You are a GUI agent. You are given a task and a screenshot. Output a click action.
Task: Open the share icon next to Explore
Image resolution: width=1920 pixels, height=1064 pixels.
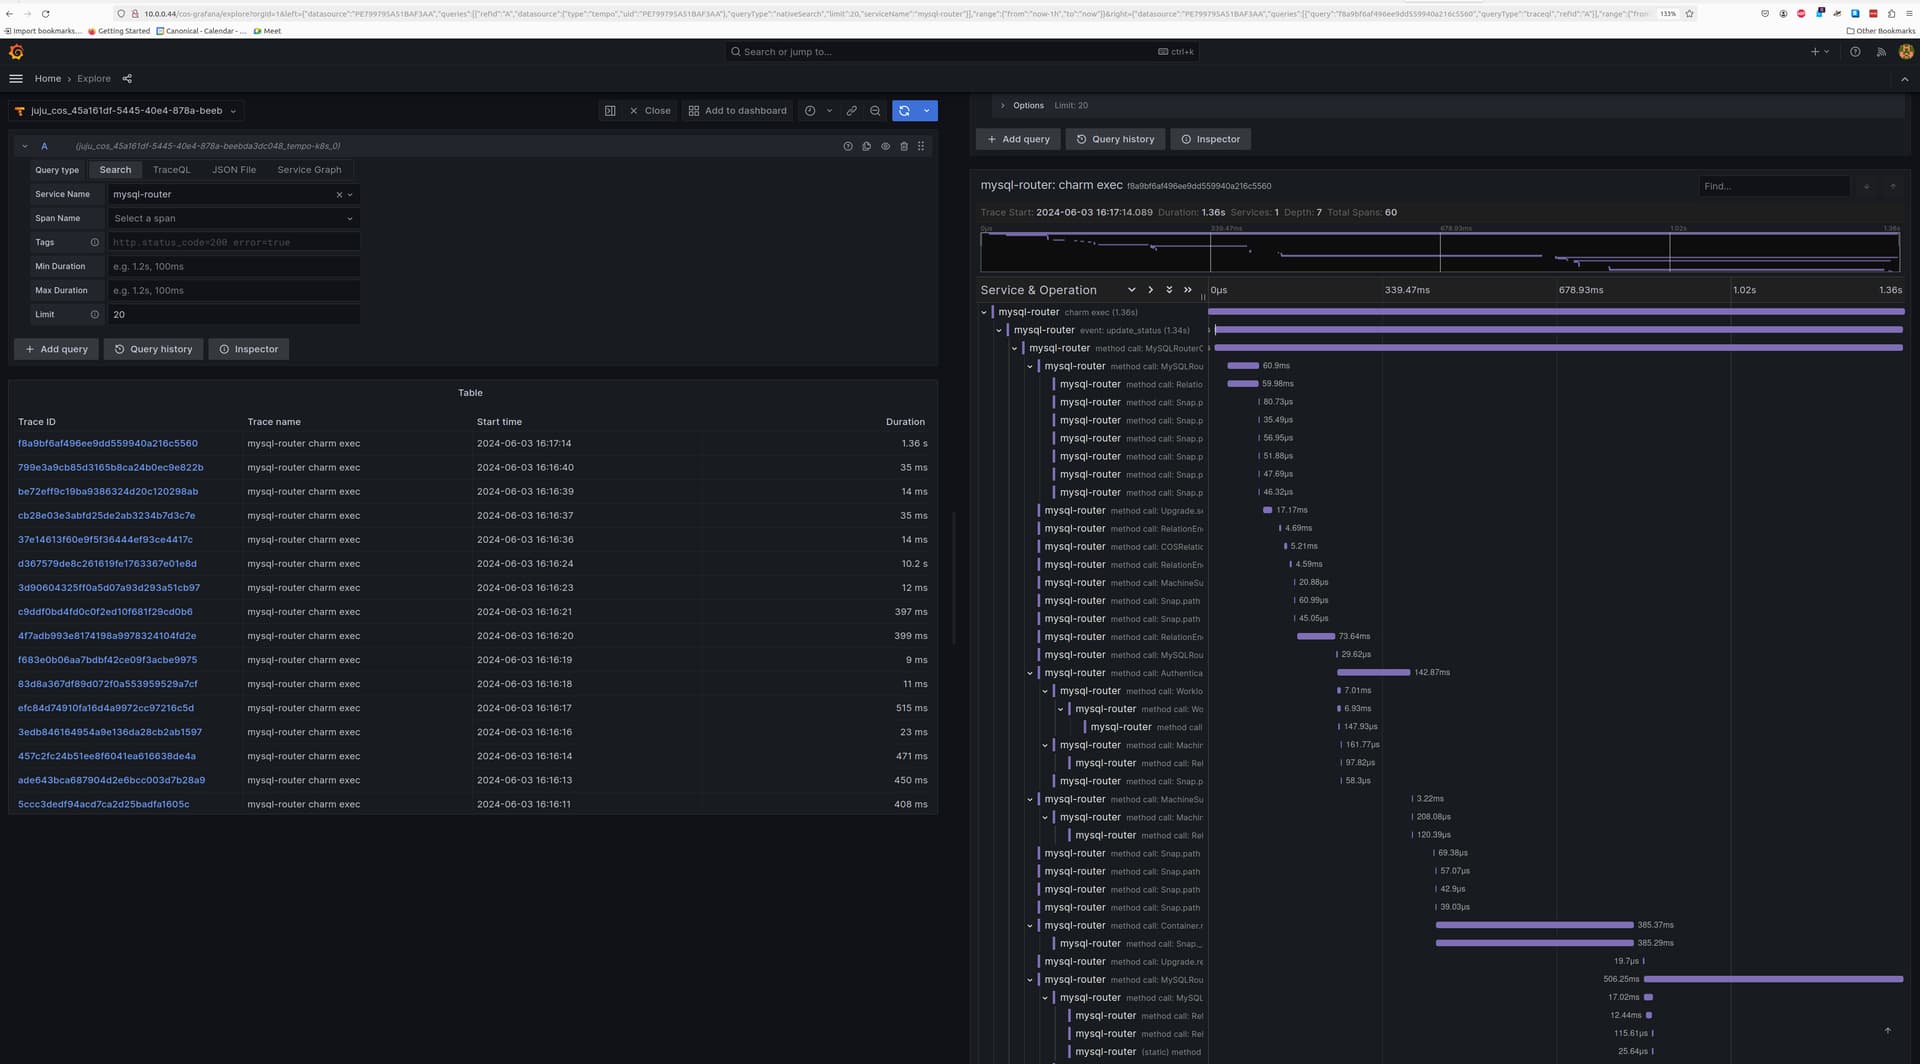[127, 79]
